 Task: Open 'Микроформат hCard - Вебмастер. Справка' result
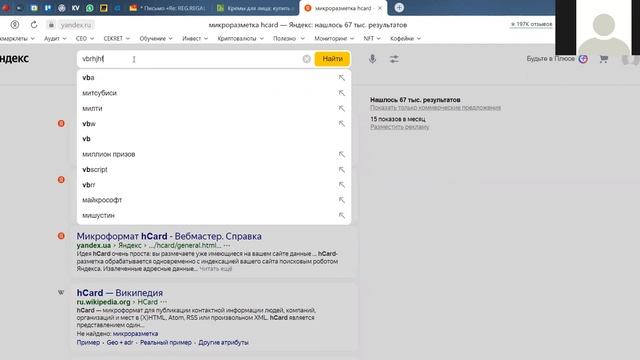tap(169, 236)
